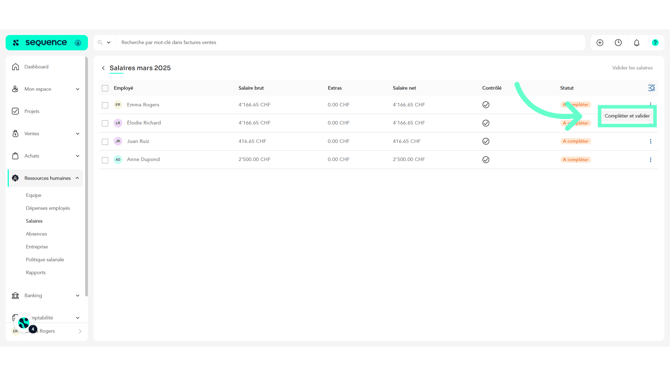This screenshot has width=670, height=376.
Task: Click the lock icon beside Sequence logo
Action: (78, 43)
